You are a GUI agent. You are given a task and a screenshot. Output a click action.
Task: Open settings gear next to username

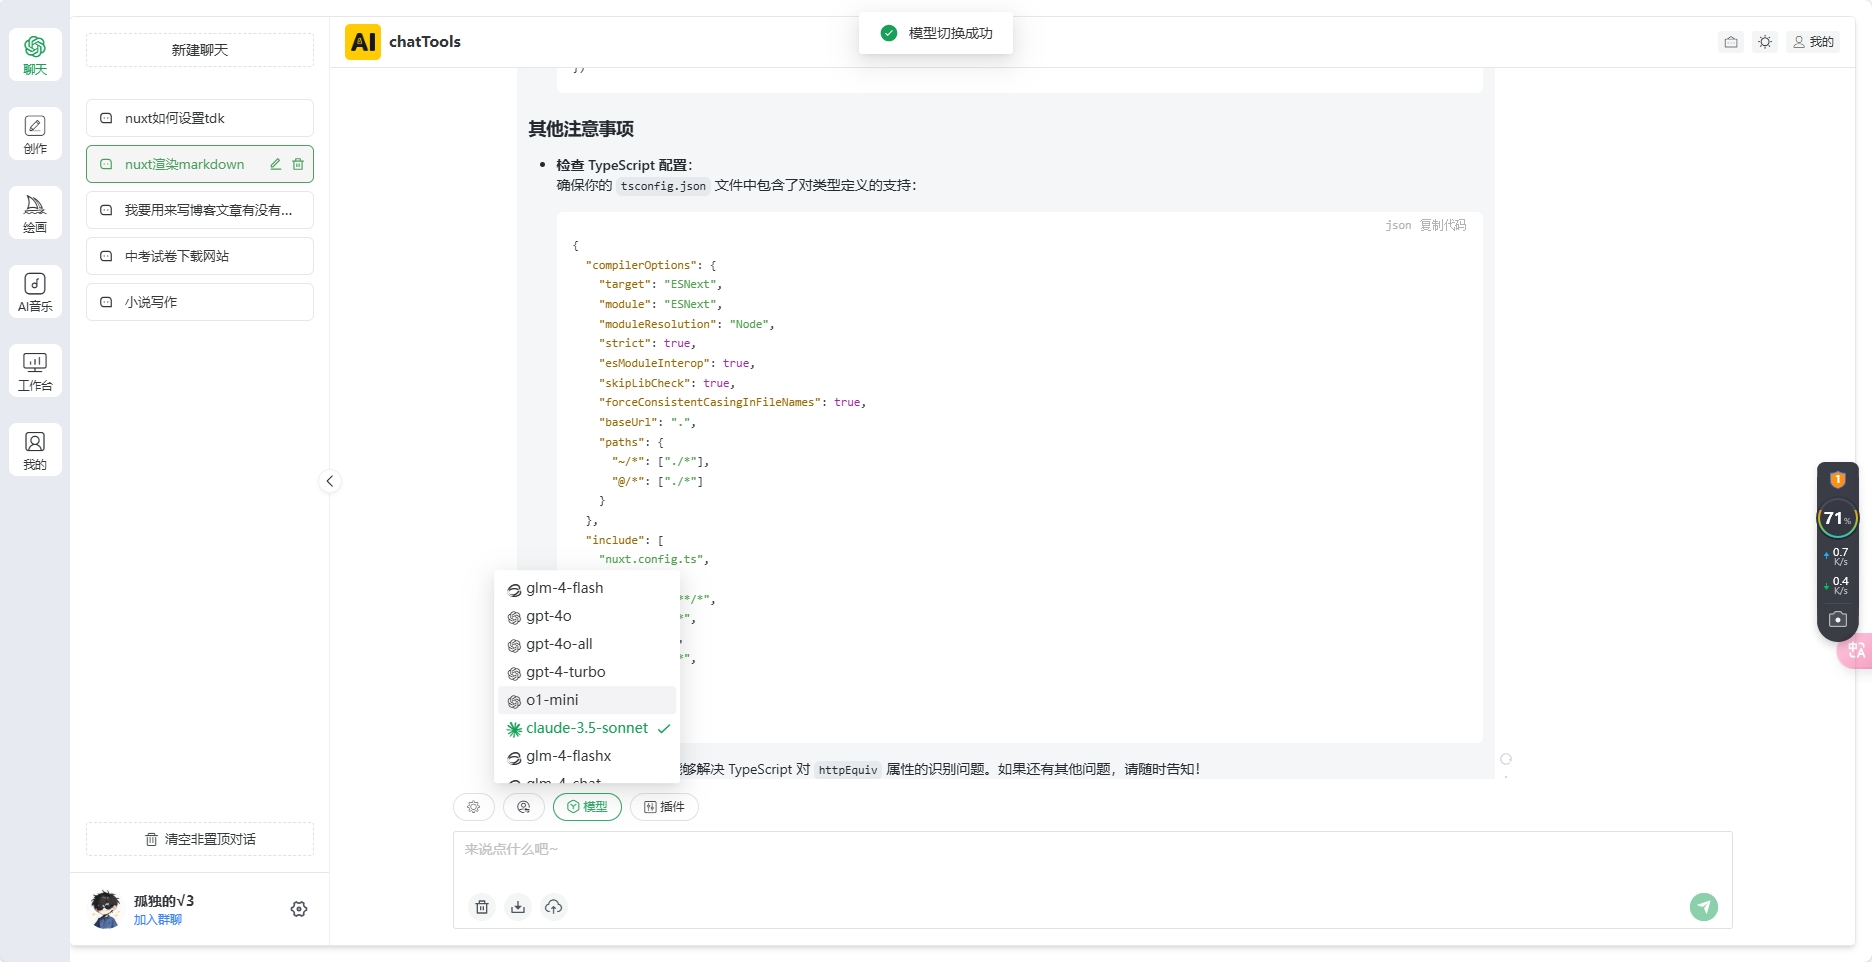299,909
